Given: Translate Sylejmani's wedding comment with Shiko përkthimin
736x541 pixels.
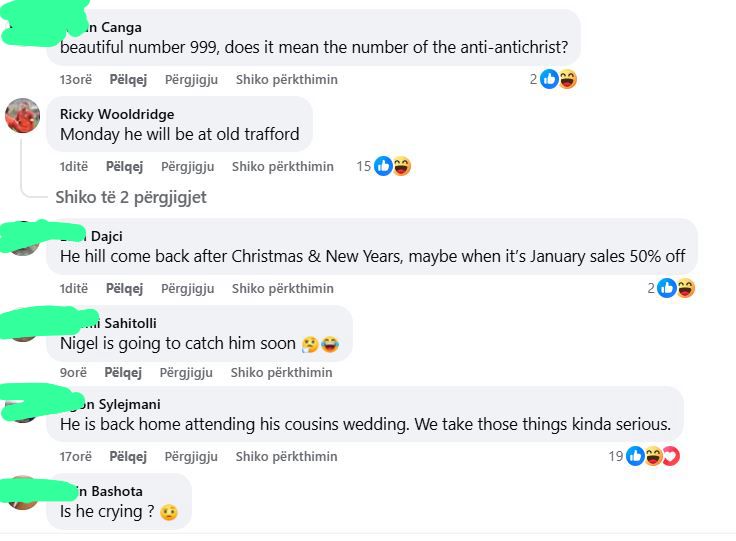Looking at the screenshot, I should click(287, 456).
